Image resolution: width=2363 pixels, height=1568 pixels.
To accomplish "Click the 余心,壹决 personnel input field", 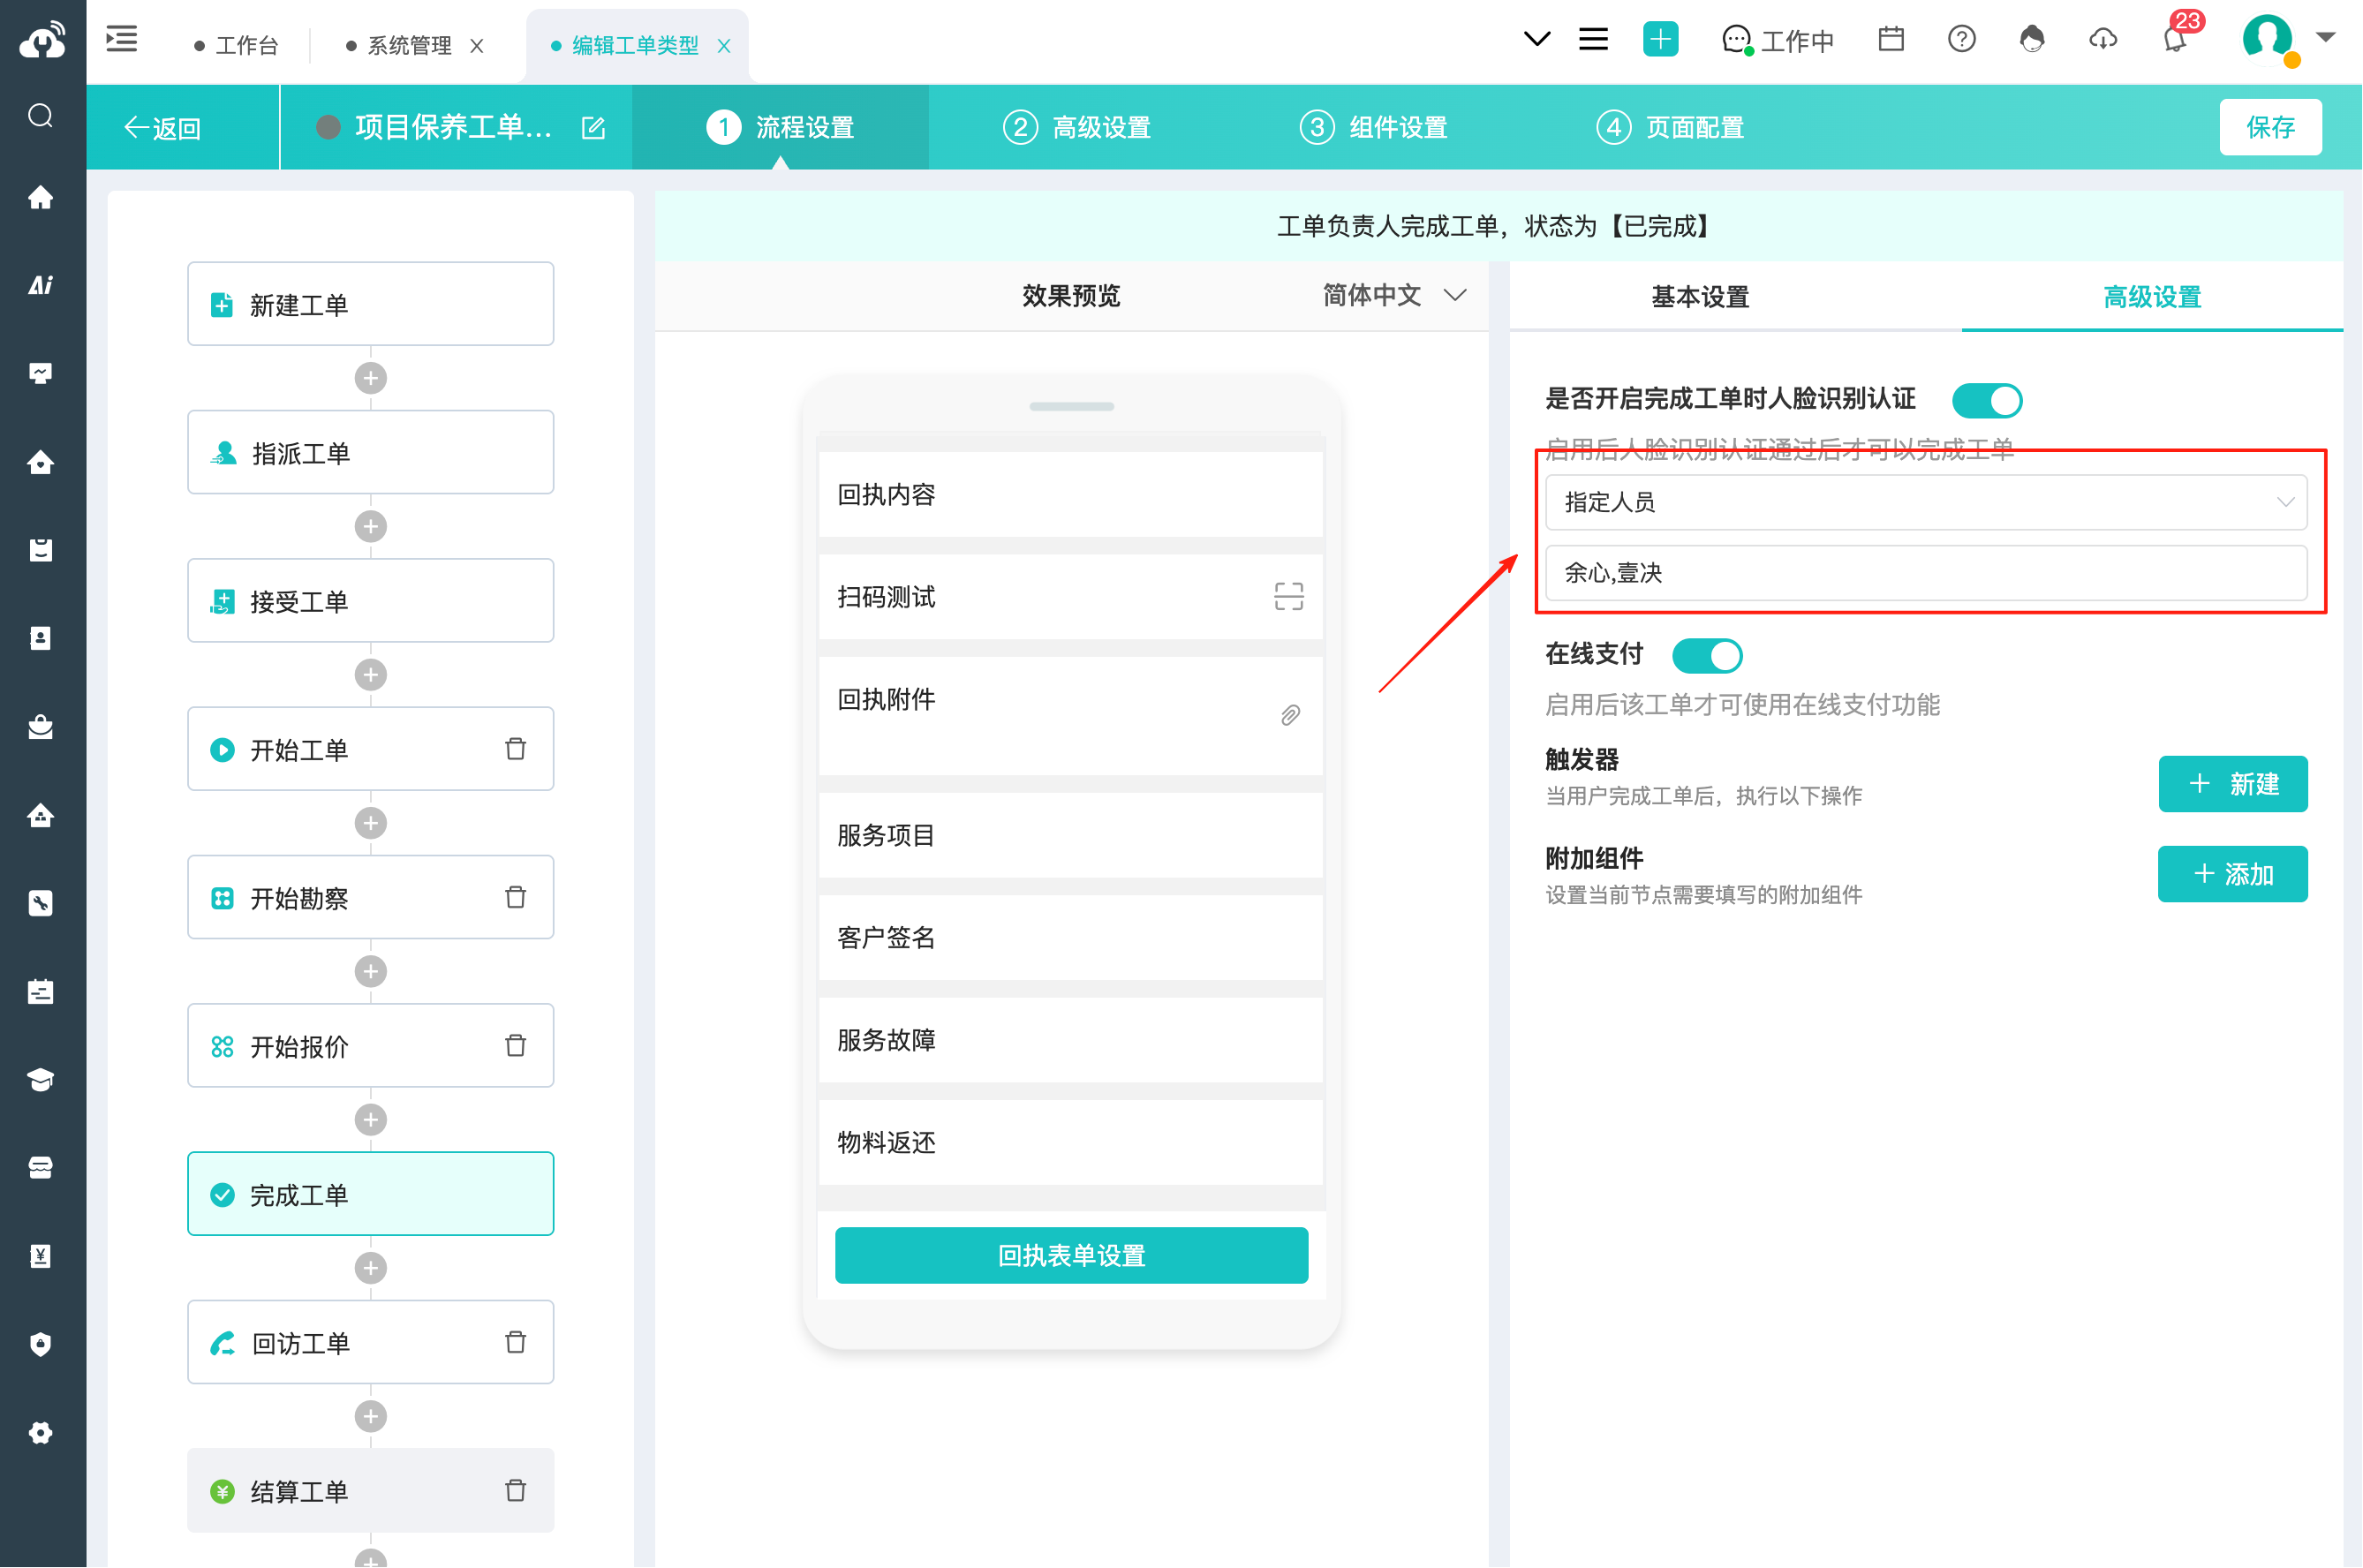I will click(1926, 573).
